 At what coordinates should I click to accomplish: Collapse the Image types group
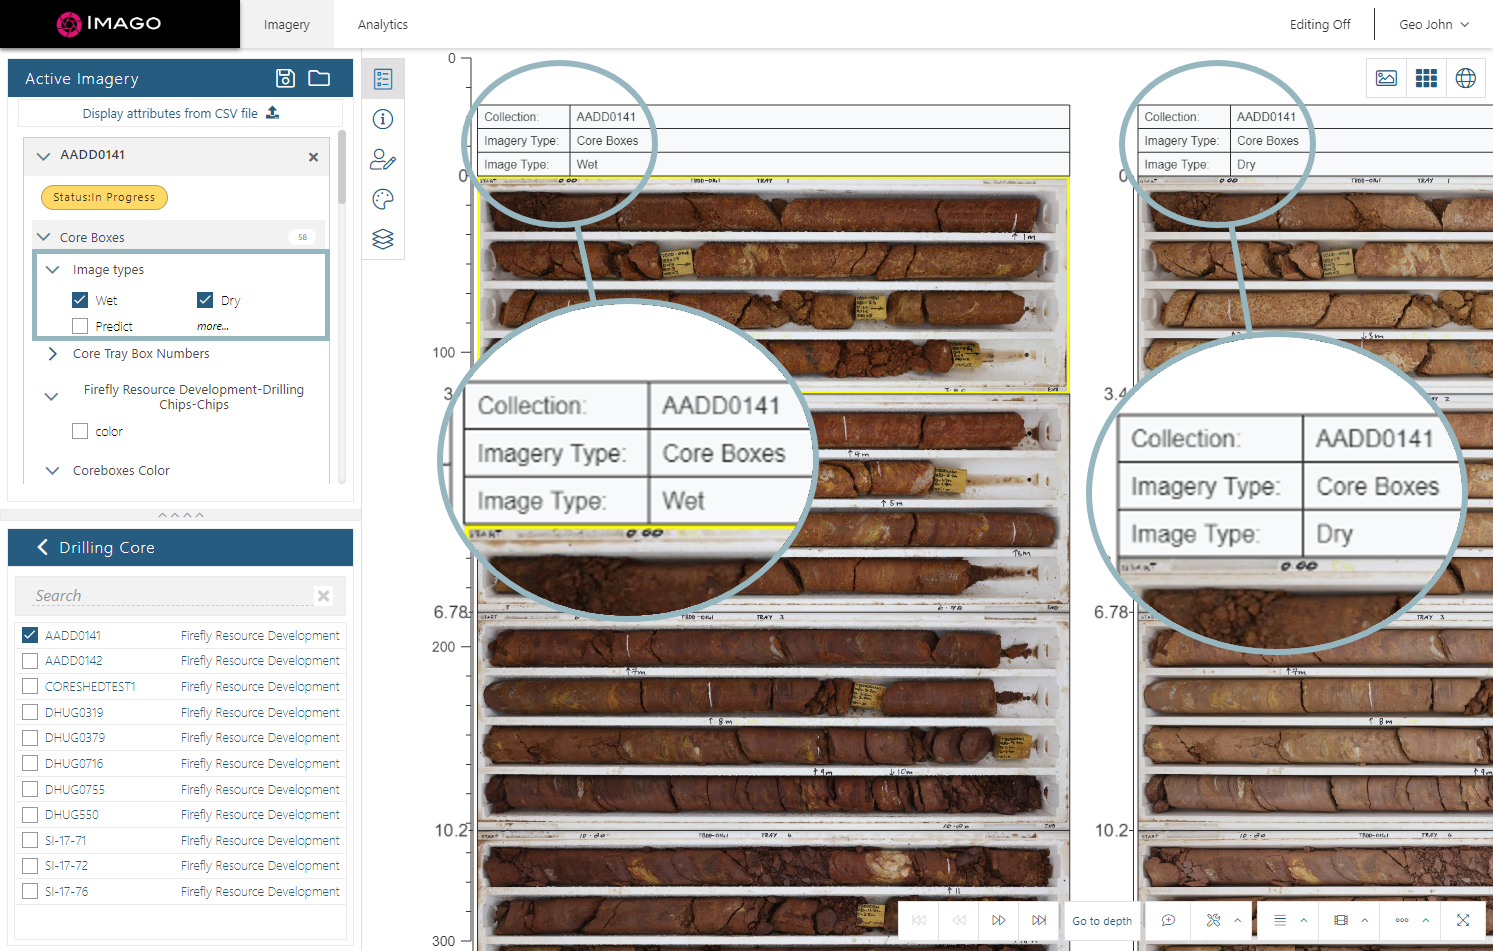pos(53,270)
